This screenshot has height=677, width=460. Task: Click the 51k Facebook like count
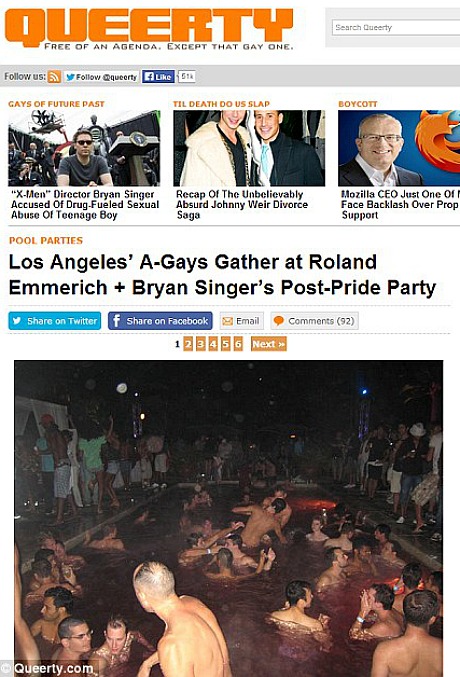pos(187,76)
